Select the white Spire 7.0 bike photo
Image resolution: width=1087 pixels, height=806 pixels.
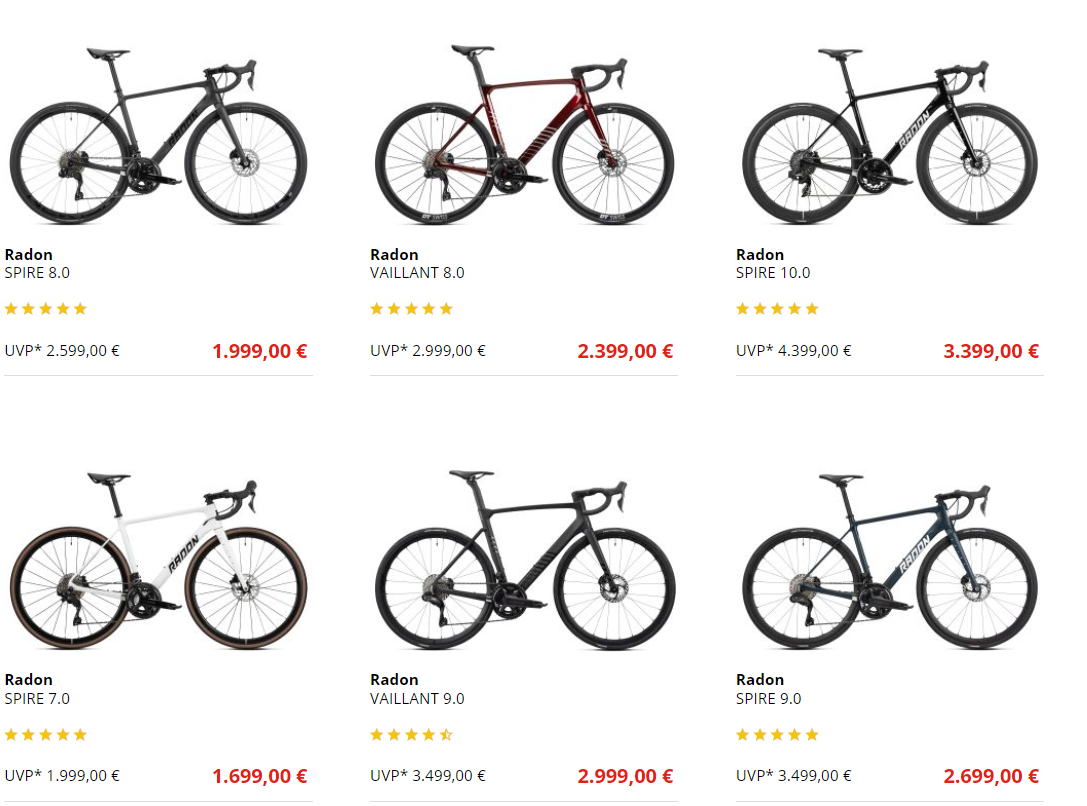(x=158, y=560)
